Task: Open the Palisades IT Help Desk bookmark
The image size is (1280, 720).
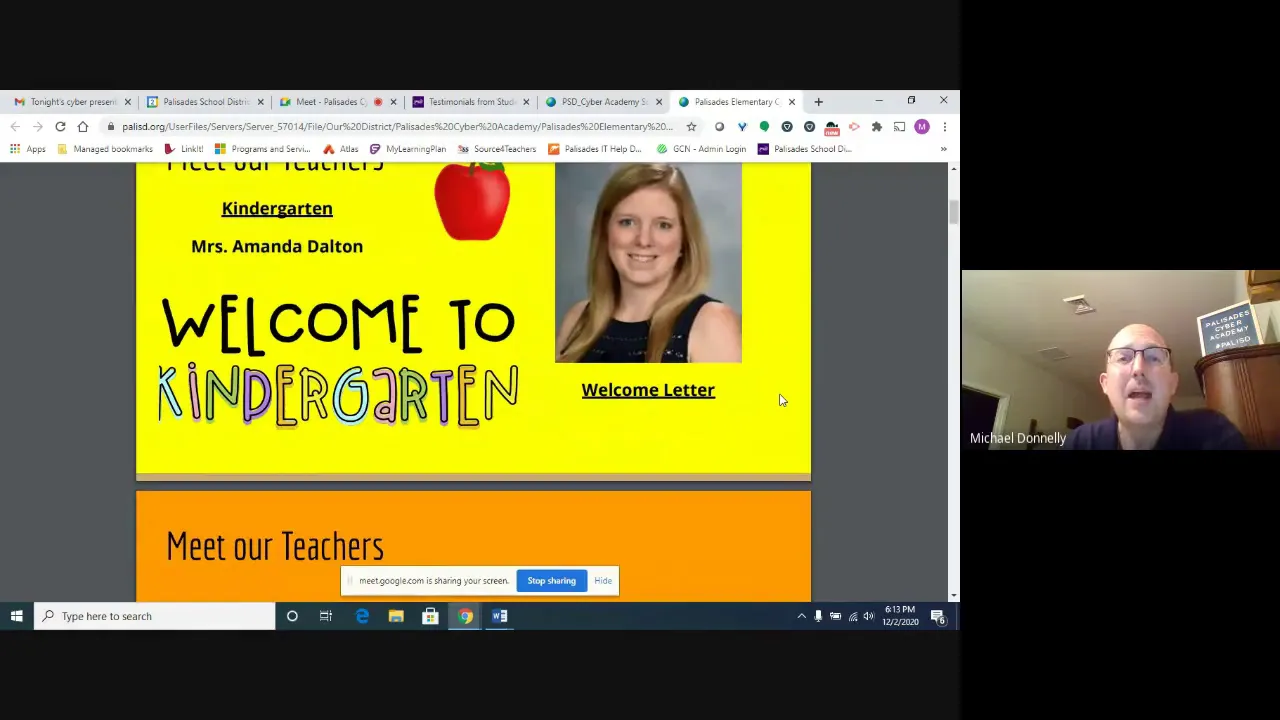Action: tap(594, 149)
